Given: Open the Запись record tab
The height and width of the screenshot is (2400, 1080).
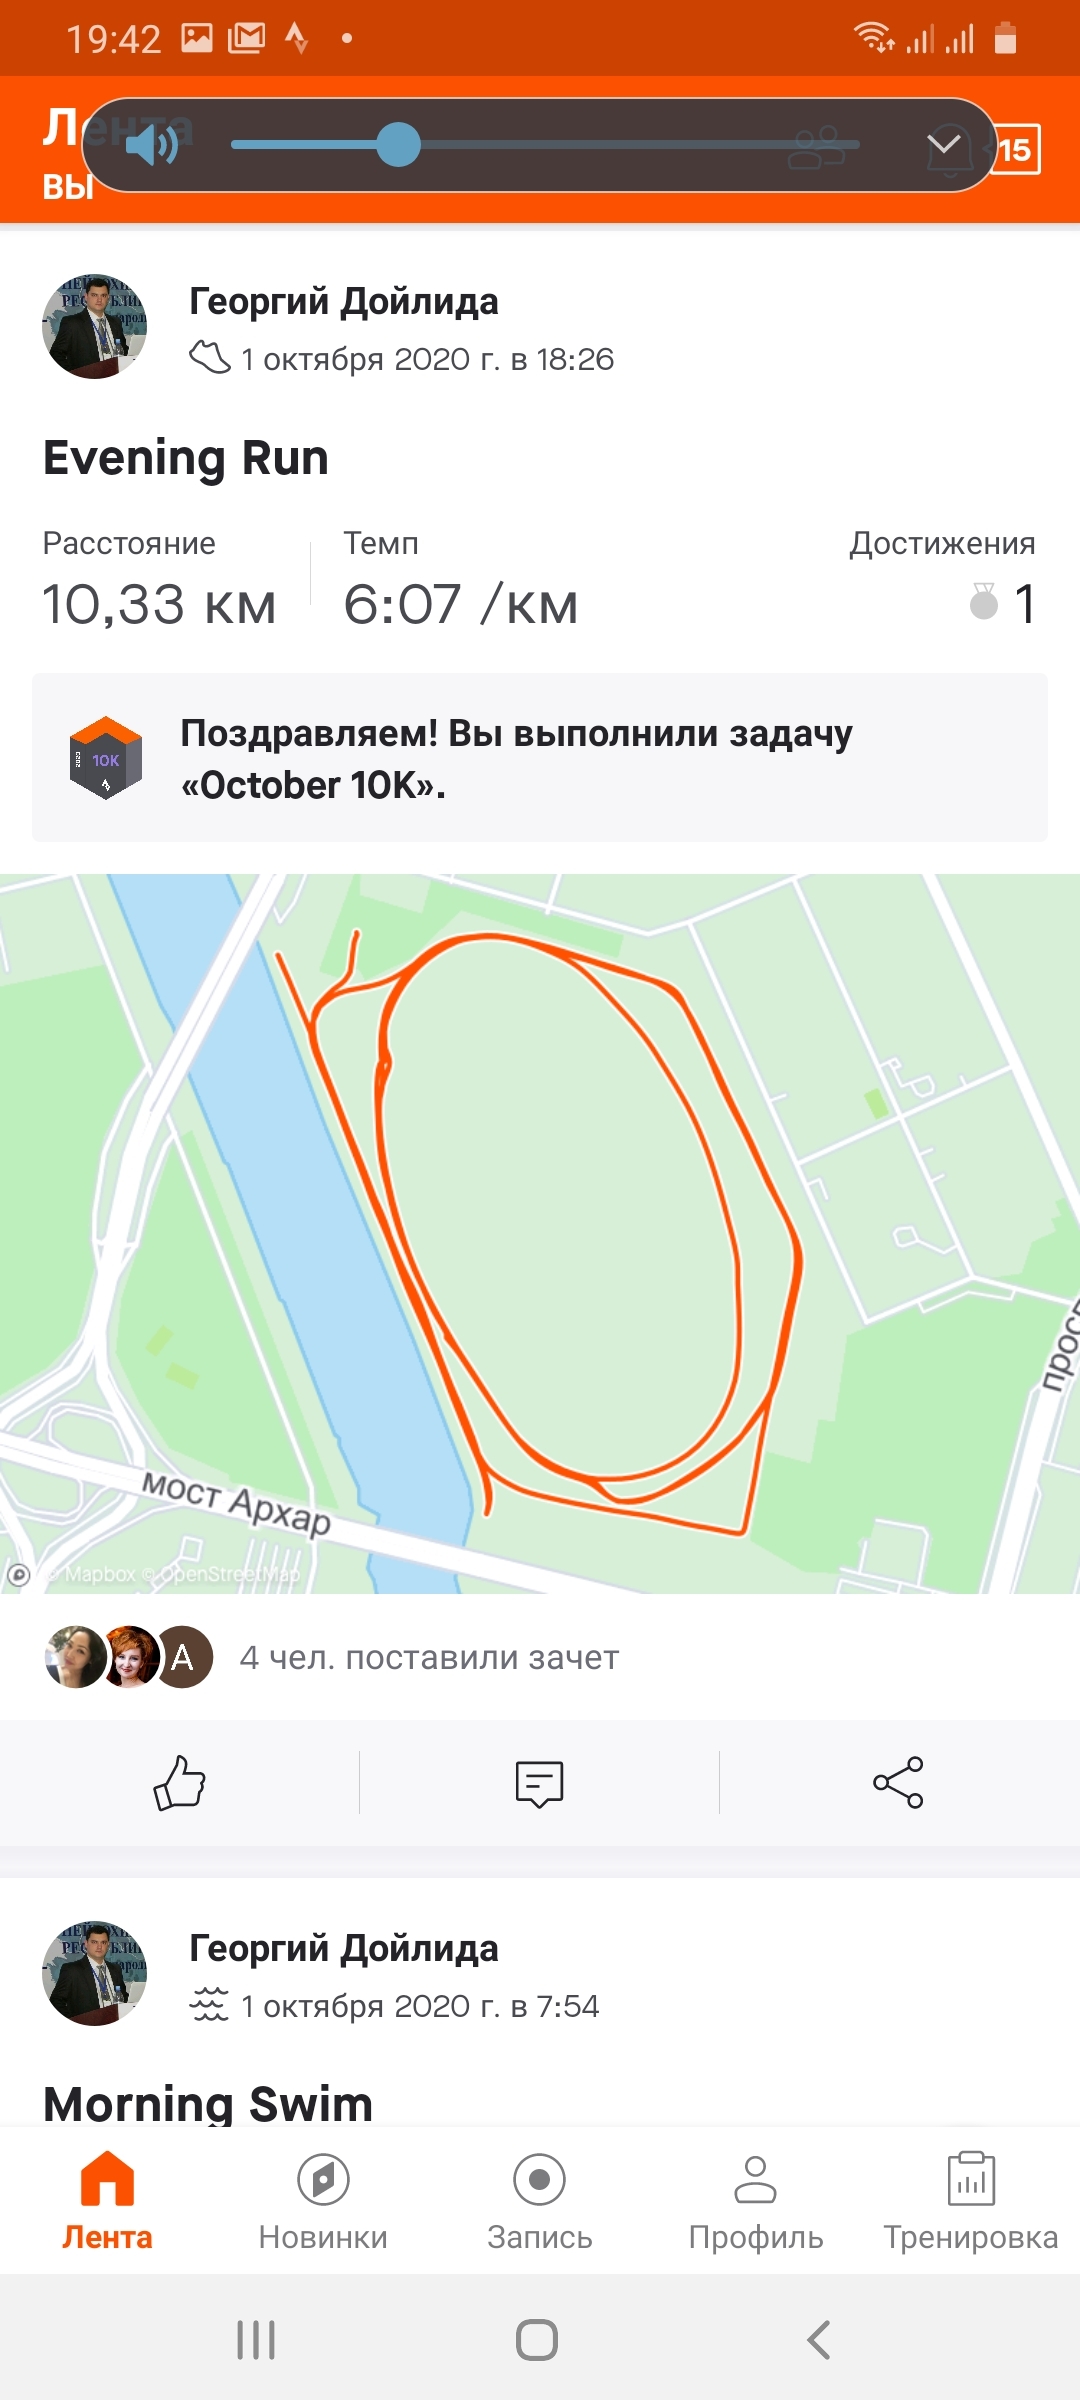Looking at the screenshot, I should [x=540, y=2202].
